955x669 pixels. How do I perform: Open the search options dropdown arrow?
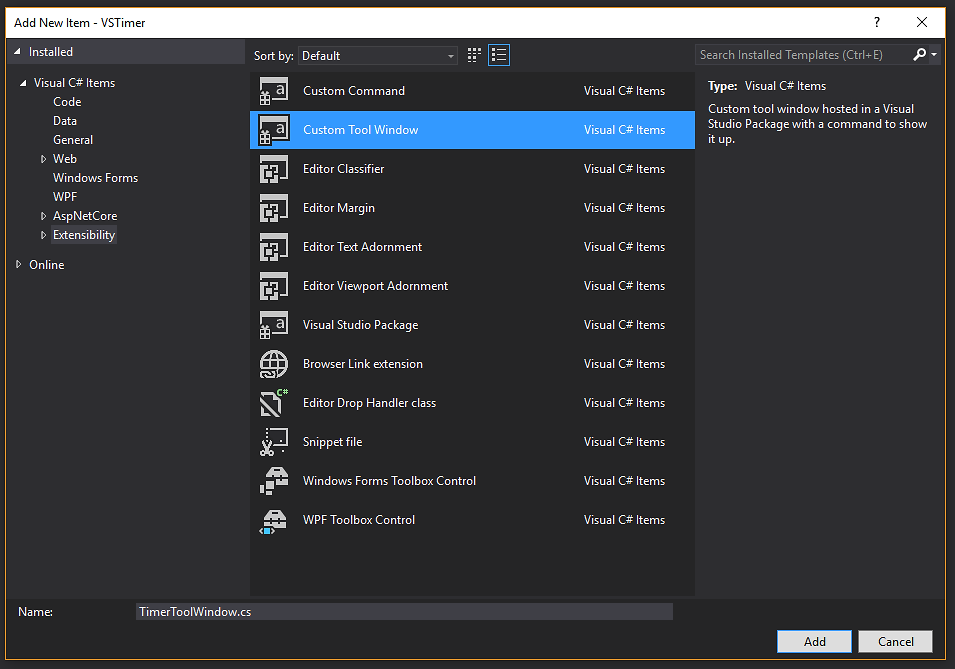(x=934, y=55)
